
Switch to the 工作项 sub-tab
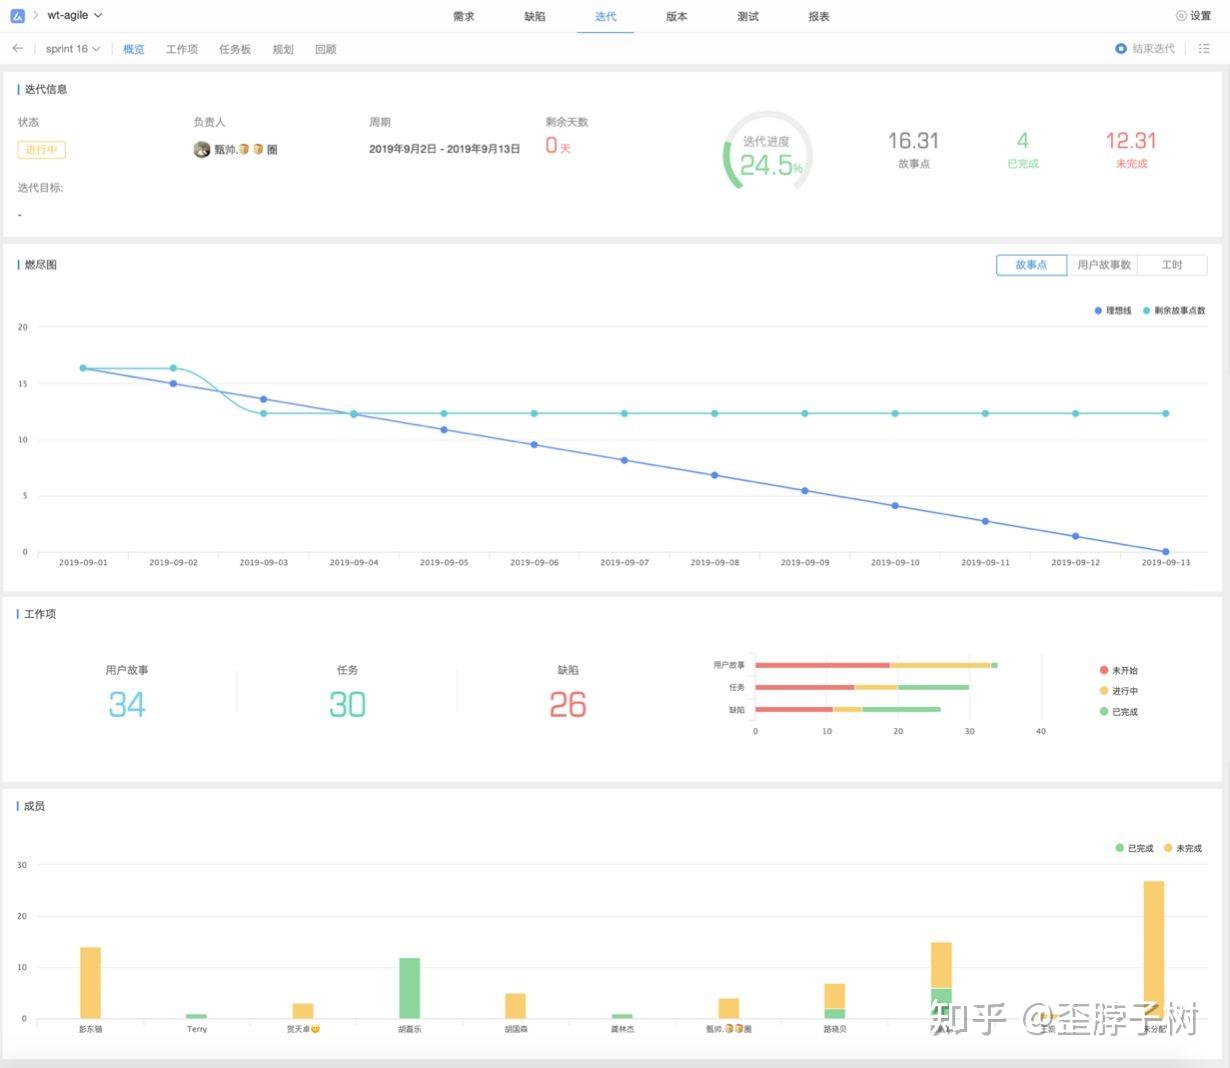pyautogui.click(x=182, y=49)
